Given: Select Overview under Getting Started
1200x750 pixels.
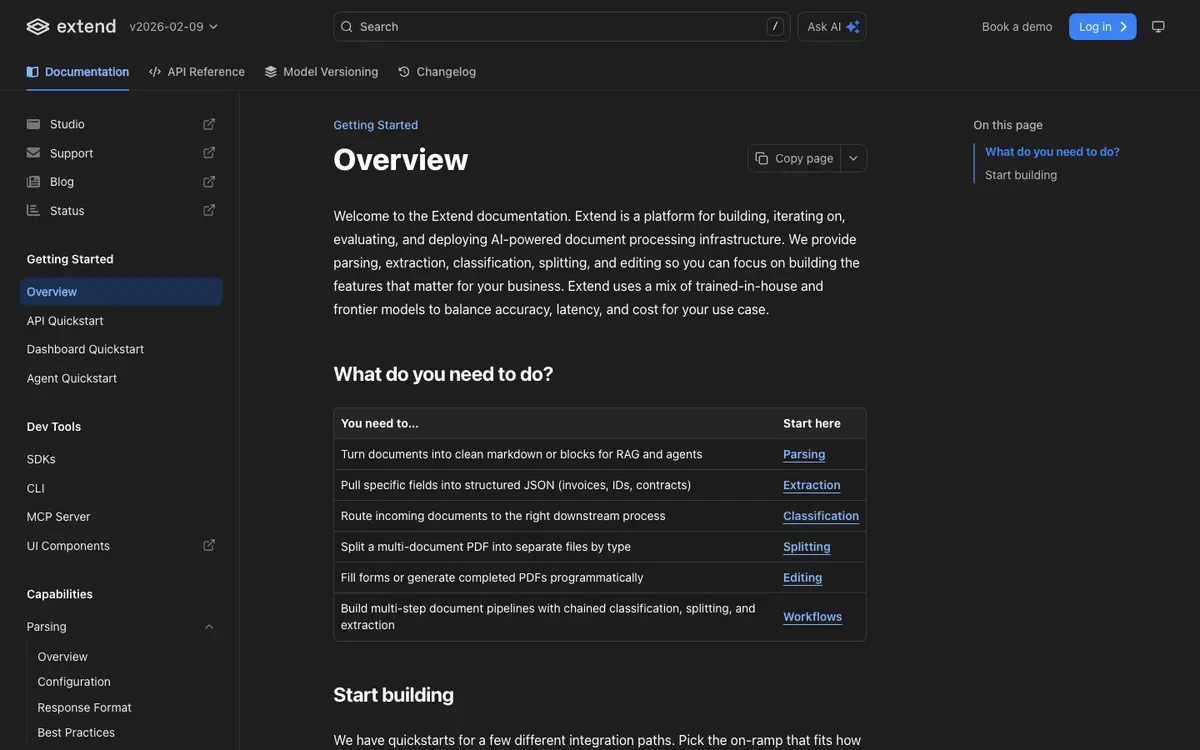Looking at the screenshot, I should [x=121, y=292].
